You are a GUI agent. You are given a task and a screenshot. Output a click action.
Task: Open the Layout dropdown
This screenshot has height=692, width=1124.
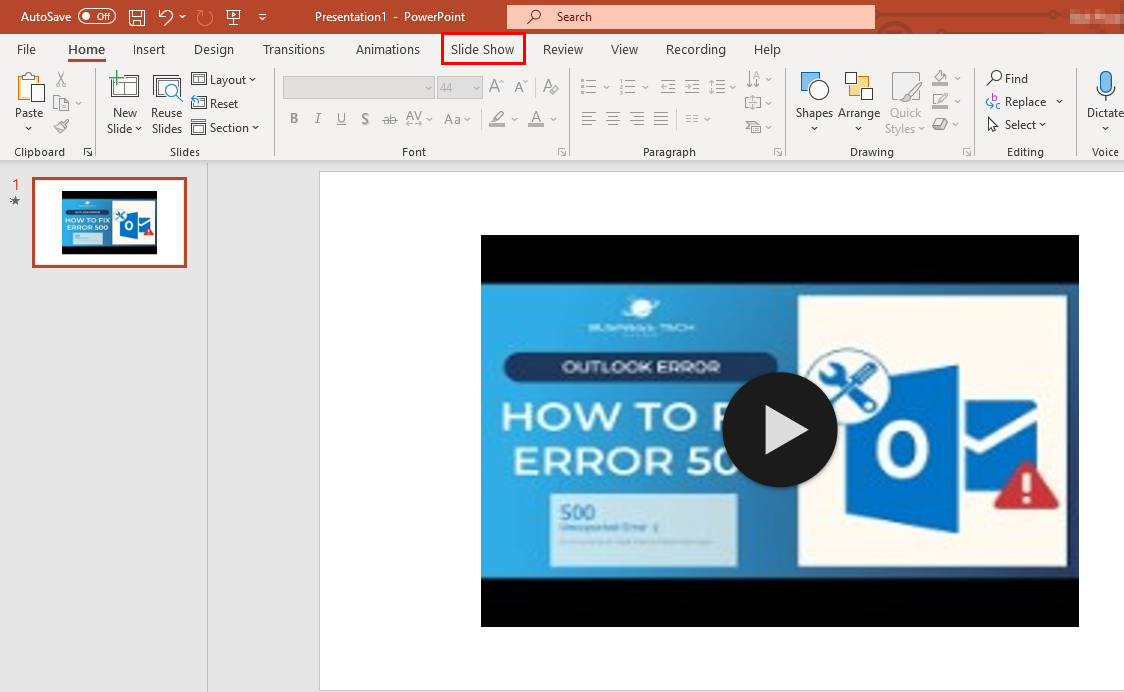pyautogui.click(x=224, y=80)
